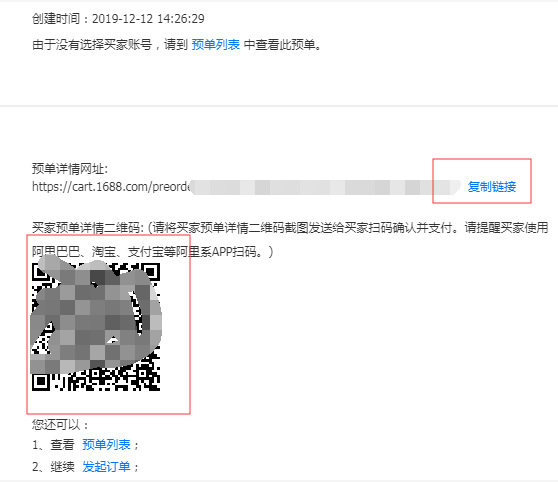The height and width of the screenshot is (482, 558).
Task: Click the 阿里系APP扫码 instruction line
Action: click(152, 252)
